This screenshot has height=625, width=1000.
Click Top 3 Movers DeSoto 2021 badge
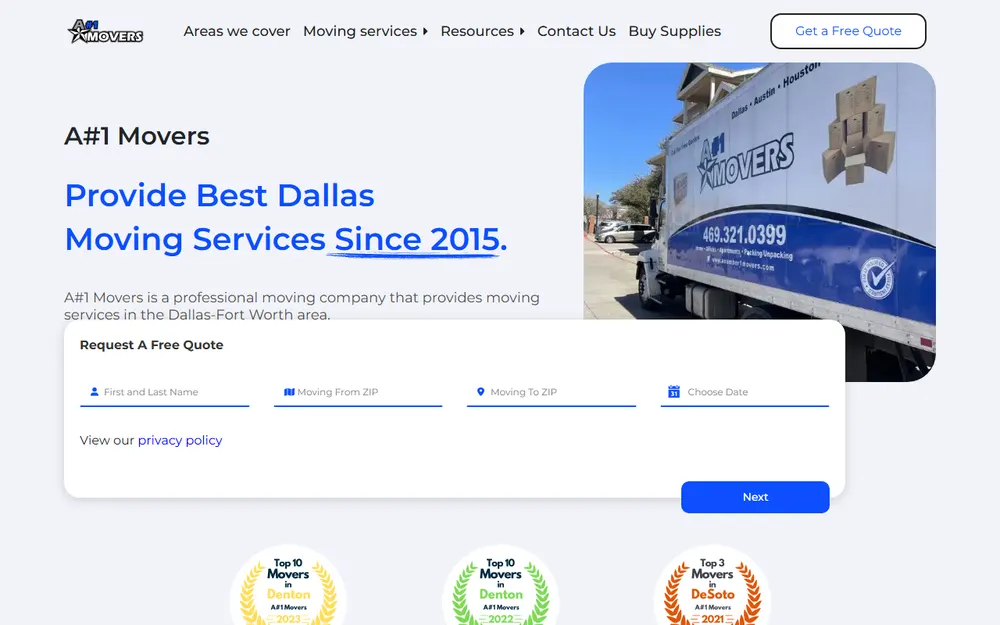[712, 585]
